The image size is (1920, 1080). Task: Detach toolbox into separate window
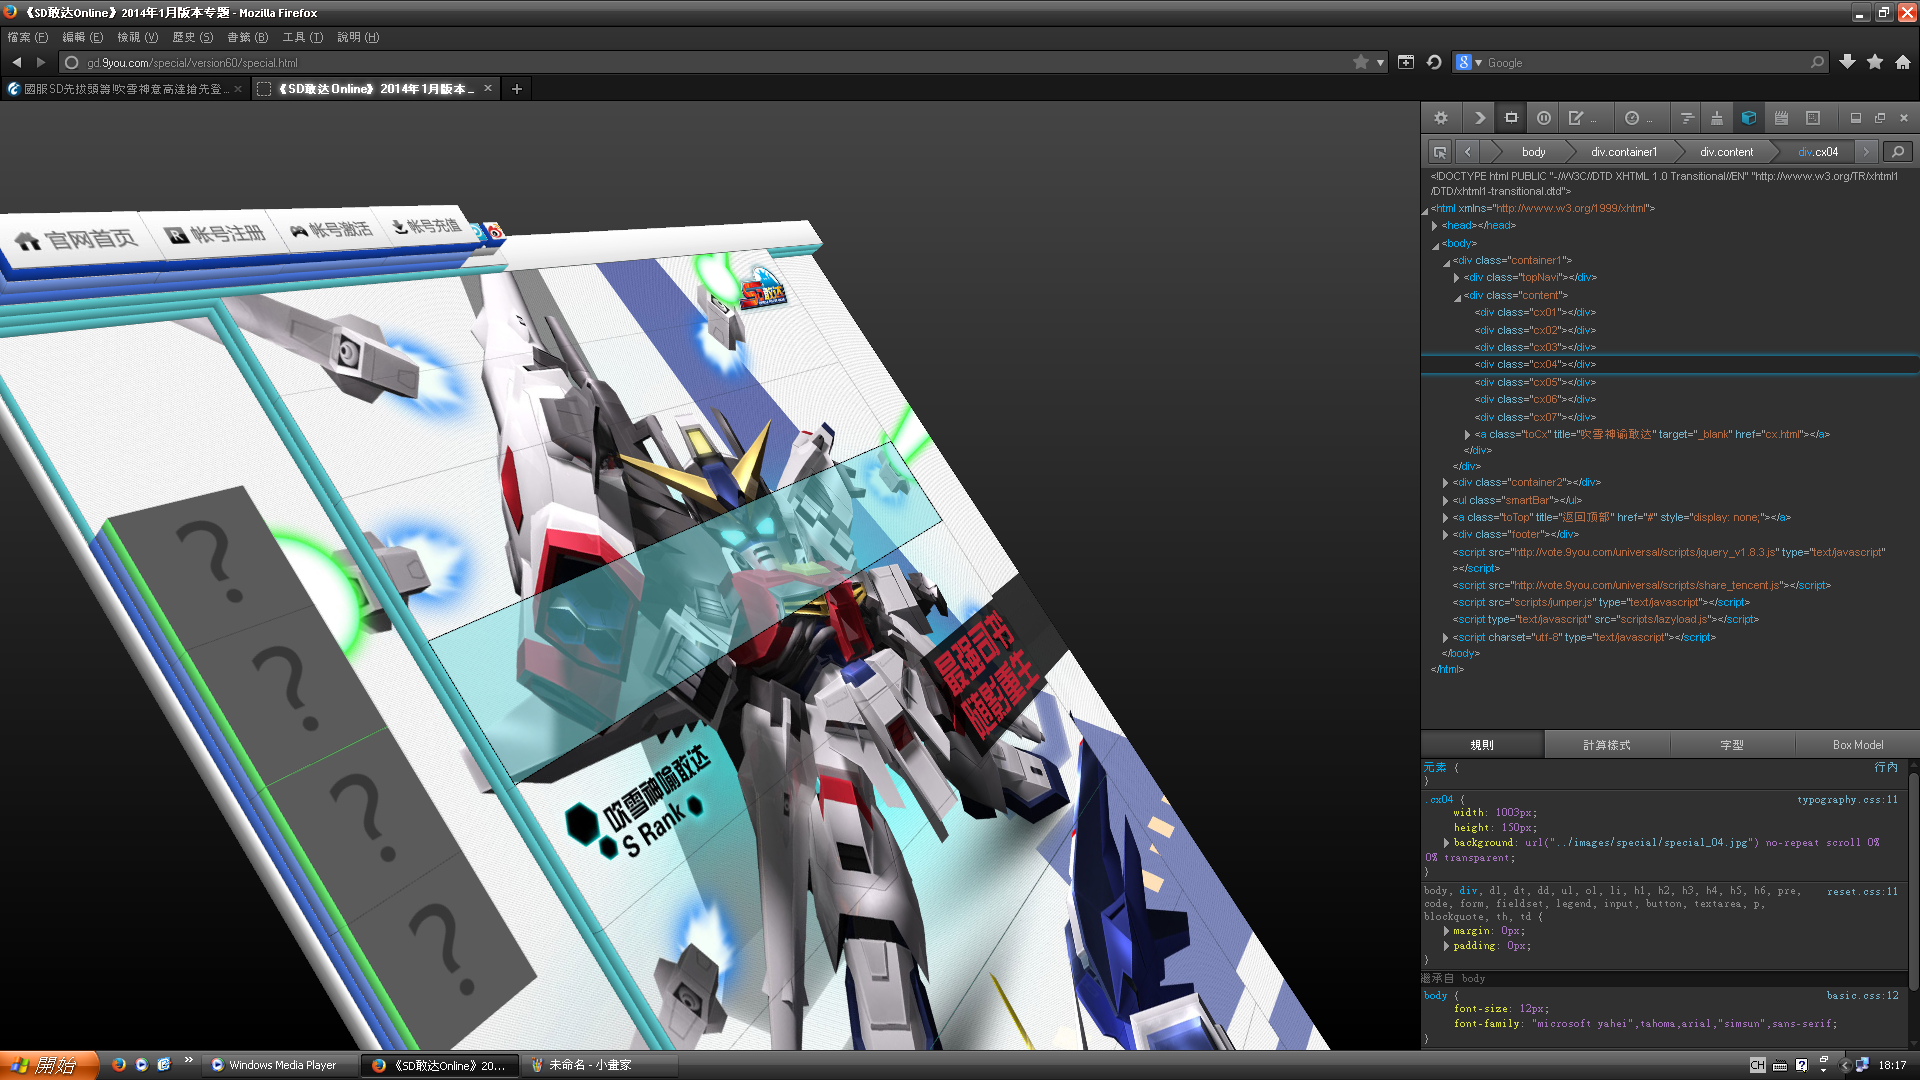[x=1880, y=118]
